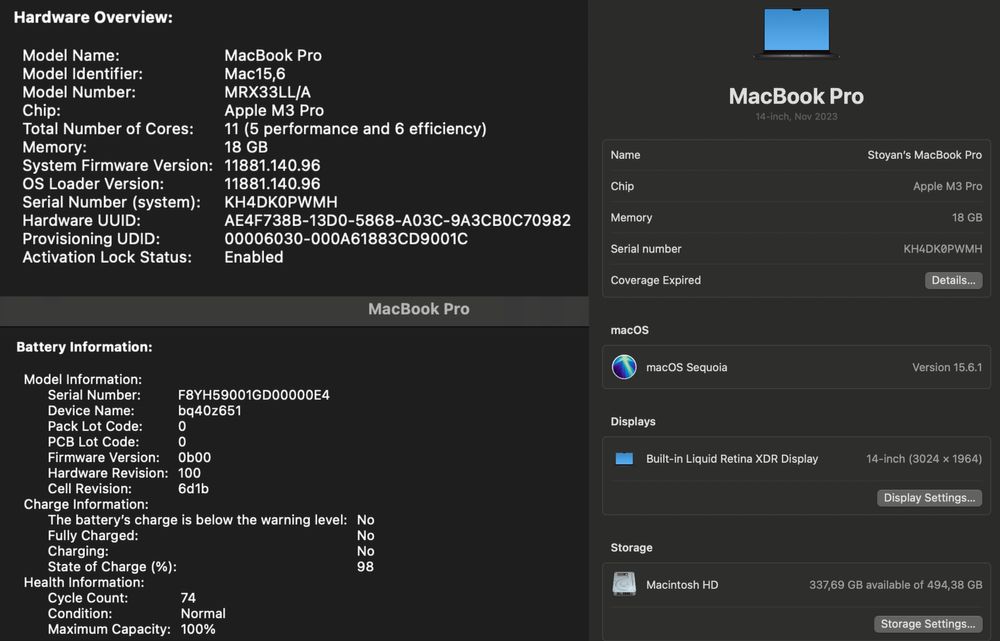Viewport: 1000px width, 641px height.
Task: Open Storage Settings…
Action: tap(927, 624)
